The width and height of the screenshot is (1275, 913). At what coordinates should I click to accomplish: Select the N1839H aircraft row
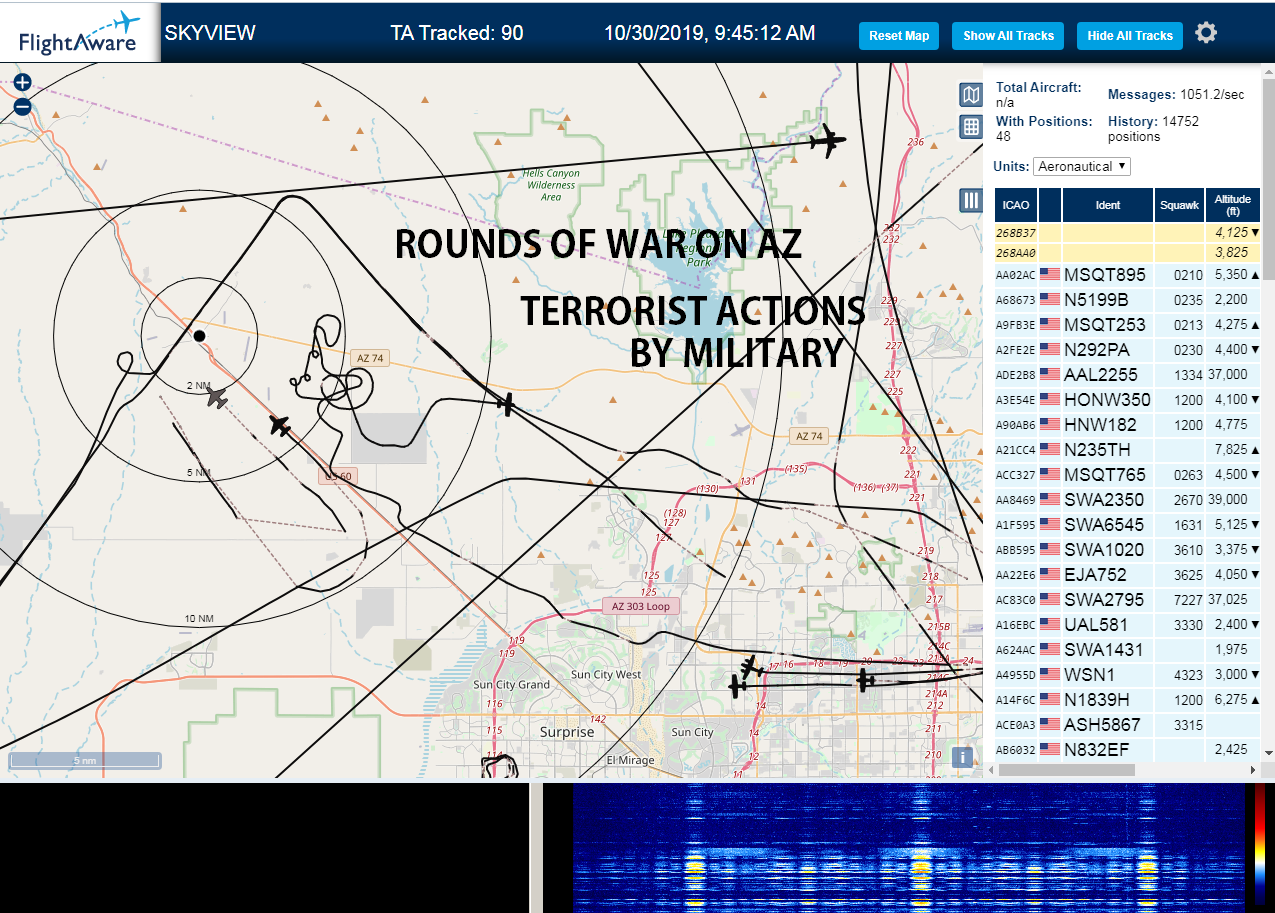pos(1128,700)
